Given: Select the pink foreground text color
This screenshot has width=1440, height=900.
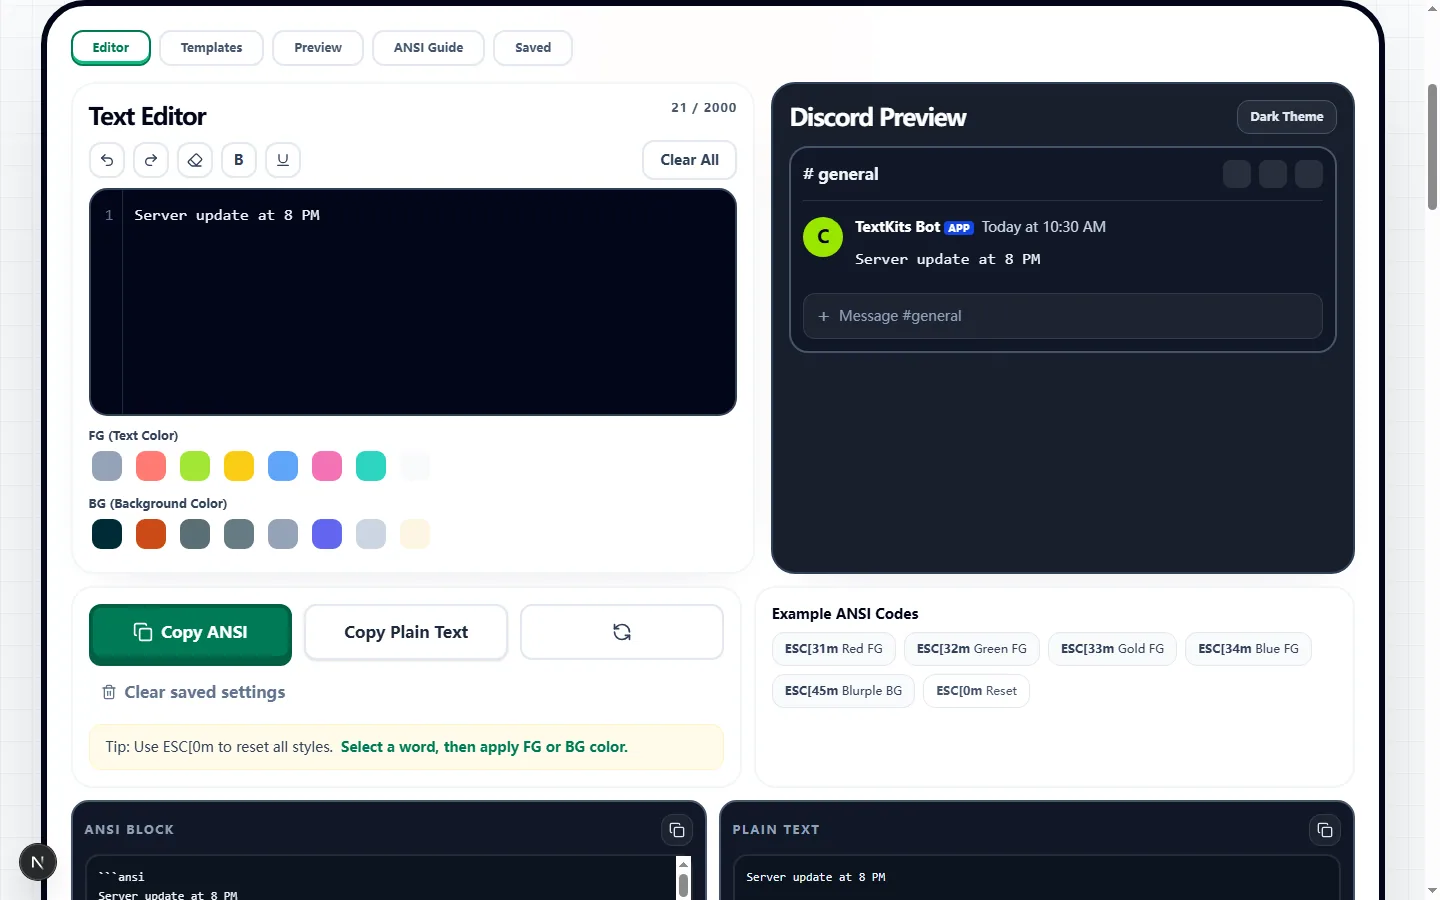Looking at the screenshot, I should tap(327, 466).
